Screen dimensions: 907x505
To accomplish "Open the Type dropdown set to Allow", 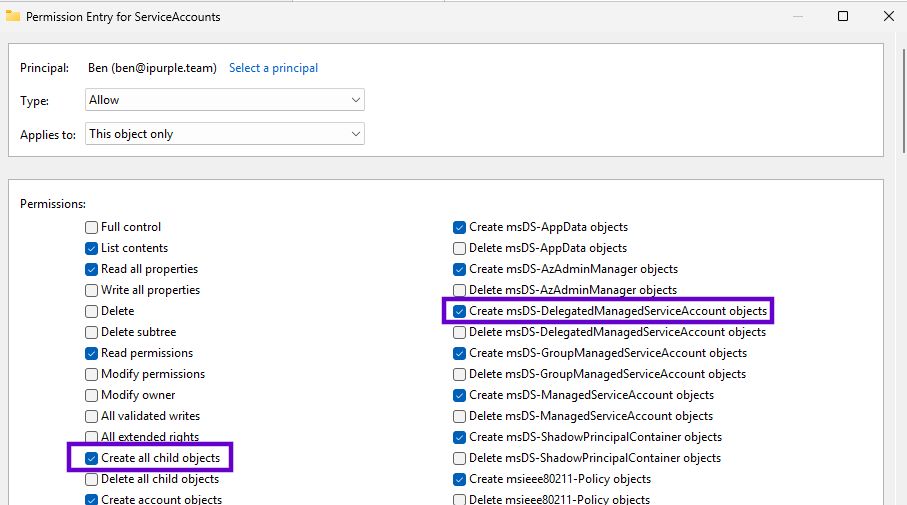I will pyautogui.click(x=225, y=100).
